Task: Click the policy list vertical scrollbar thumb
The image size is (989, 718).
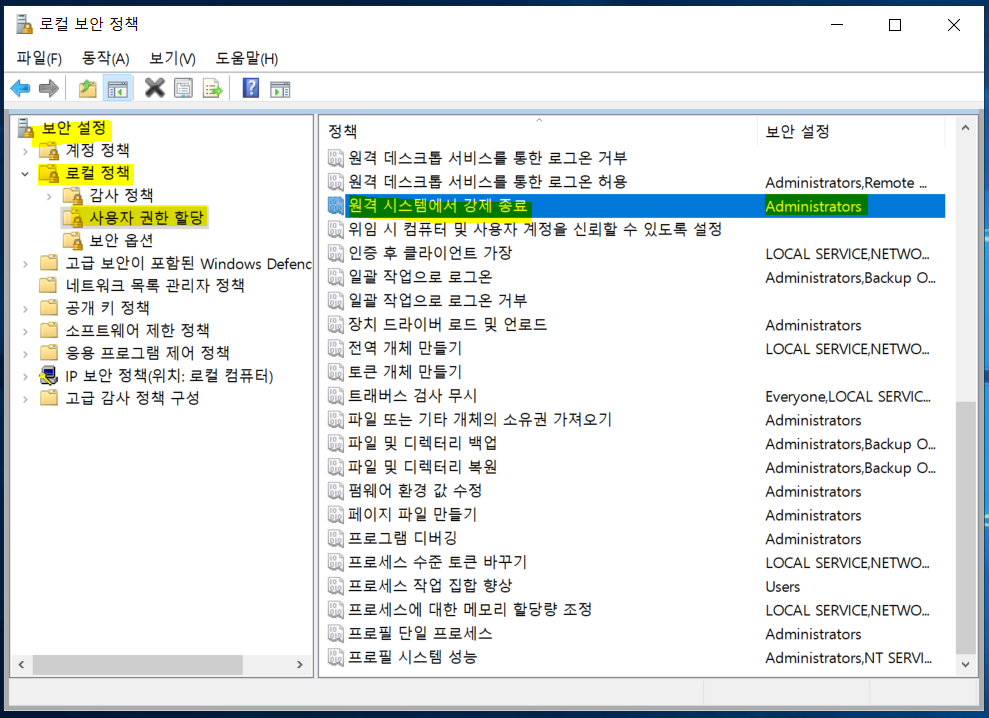Action: tap(966, 527)
